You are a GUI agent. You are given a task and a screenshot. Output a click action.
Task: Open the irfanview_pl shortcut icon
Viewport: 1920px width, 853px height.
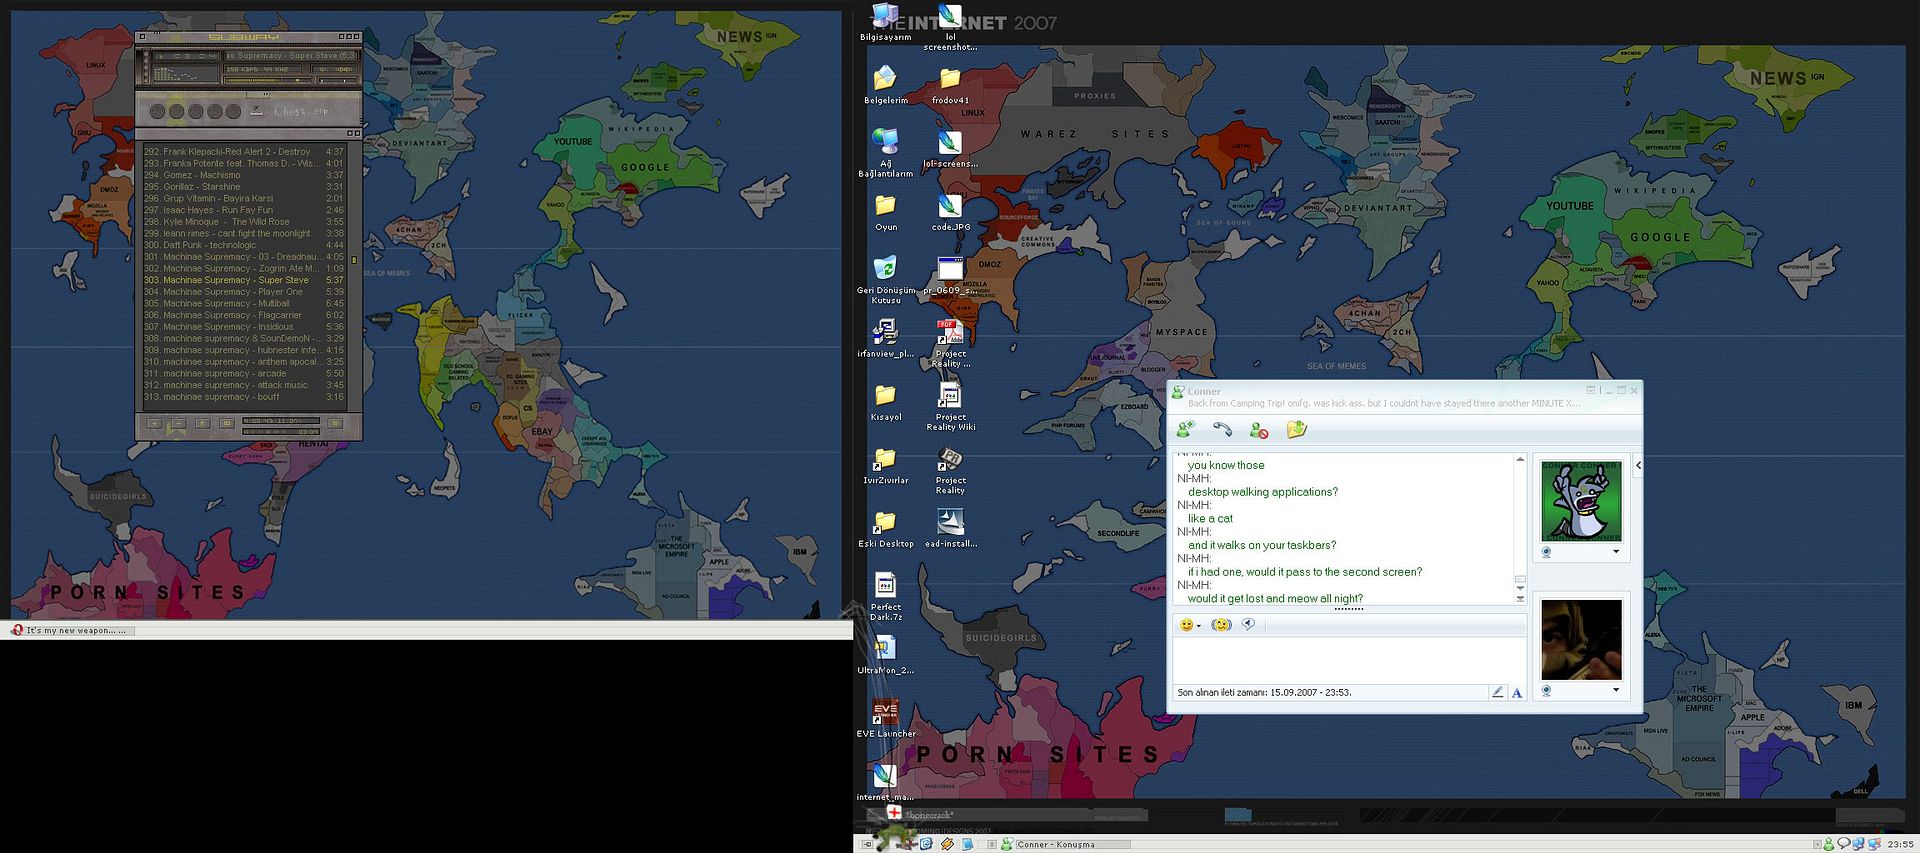[886, 338]
